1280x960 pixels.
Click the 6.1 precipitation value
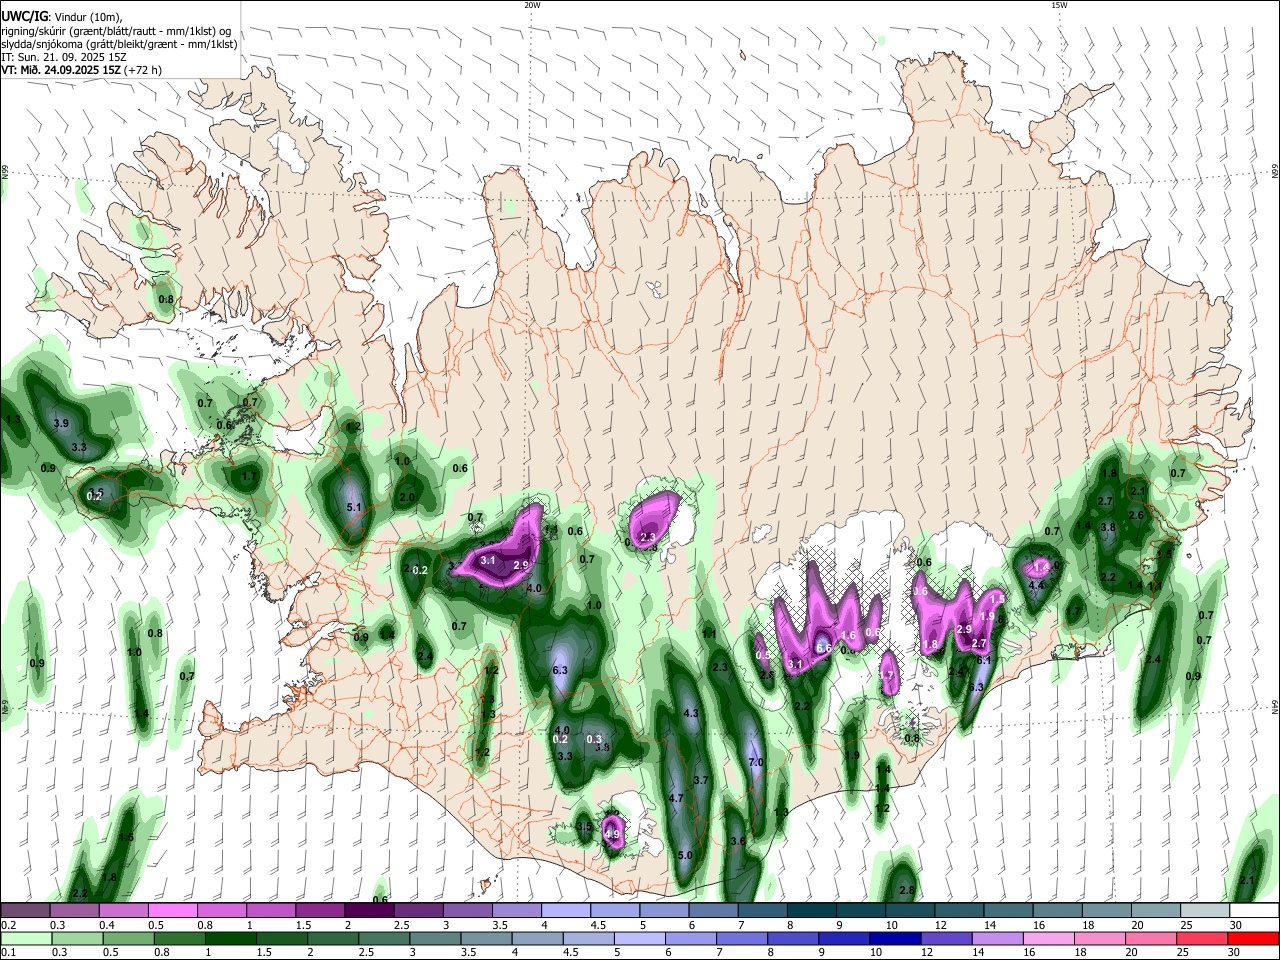[983, 660]
